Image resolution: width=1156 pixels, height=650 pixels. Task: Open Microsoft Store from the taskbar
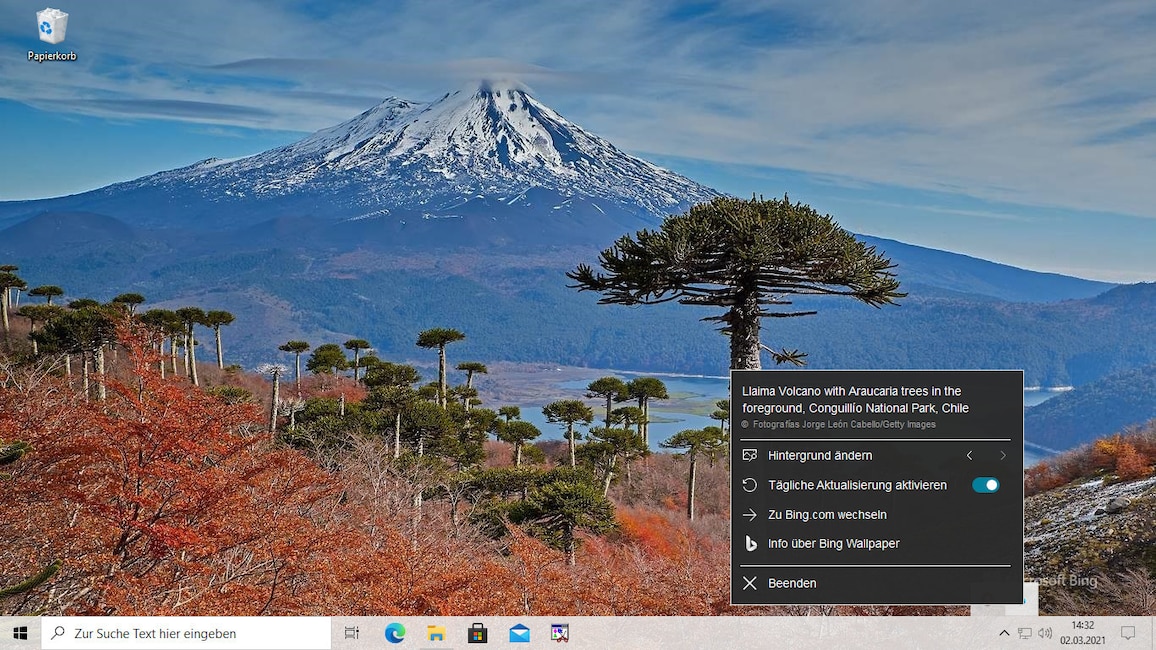click(x=478, y=633)
